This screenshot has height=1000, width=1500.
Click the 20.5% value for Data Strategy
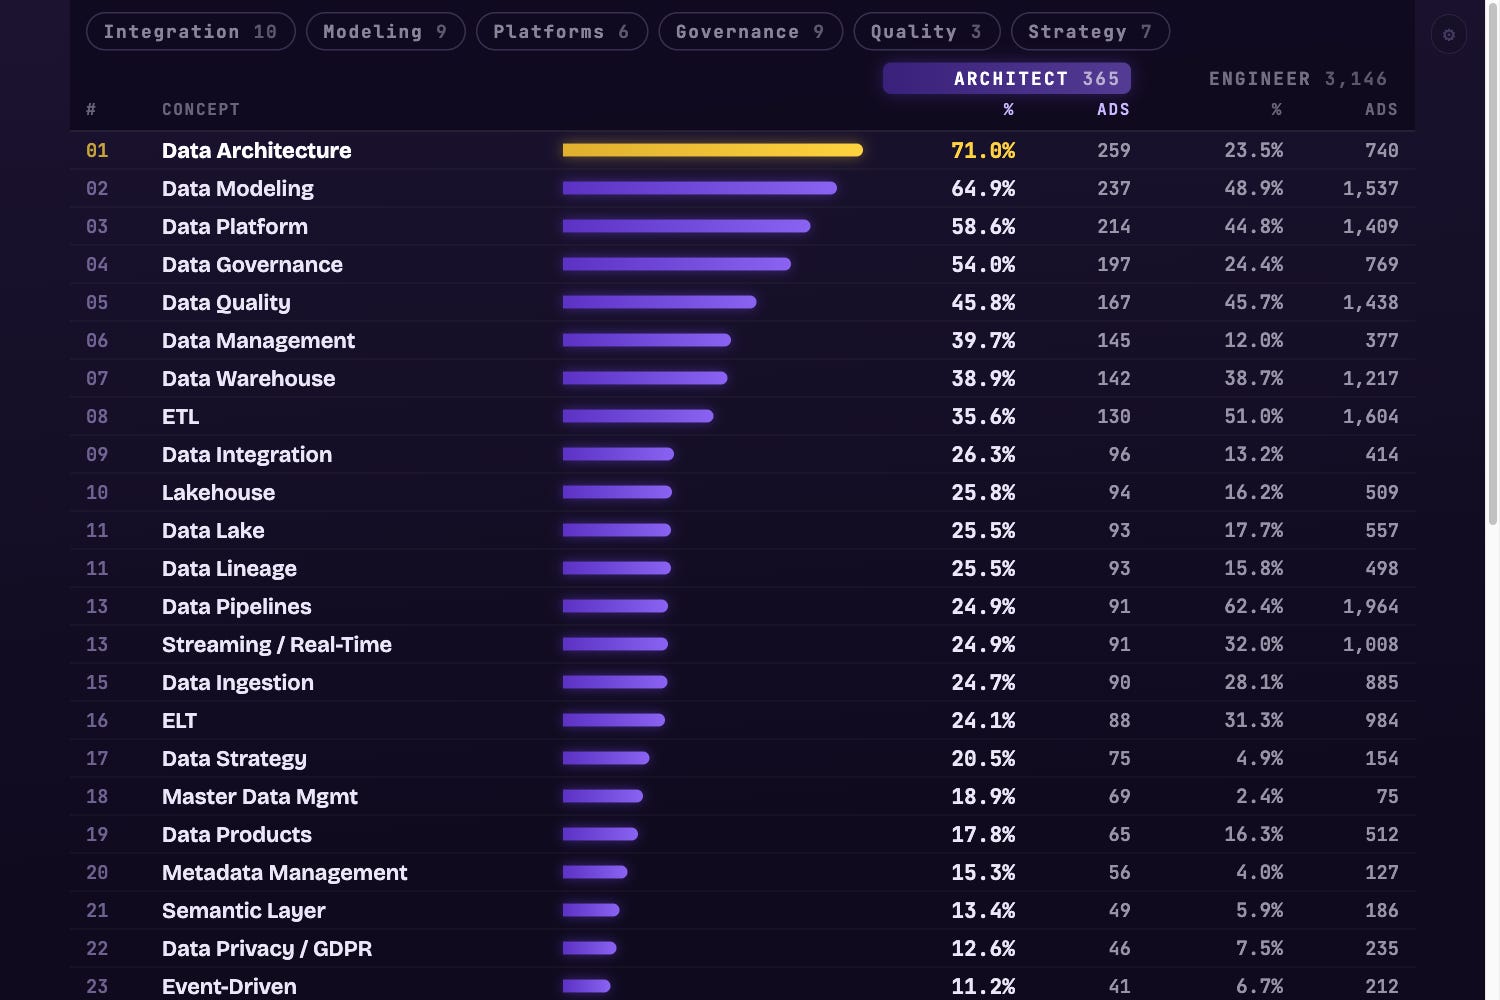coord(983,758)
